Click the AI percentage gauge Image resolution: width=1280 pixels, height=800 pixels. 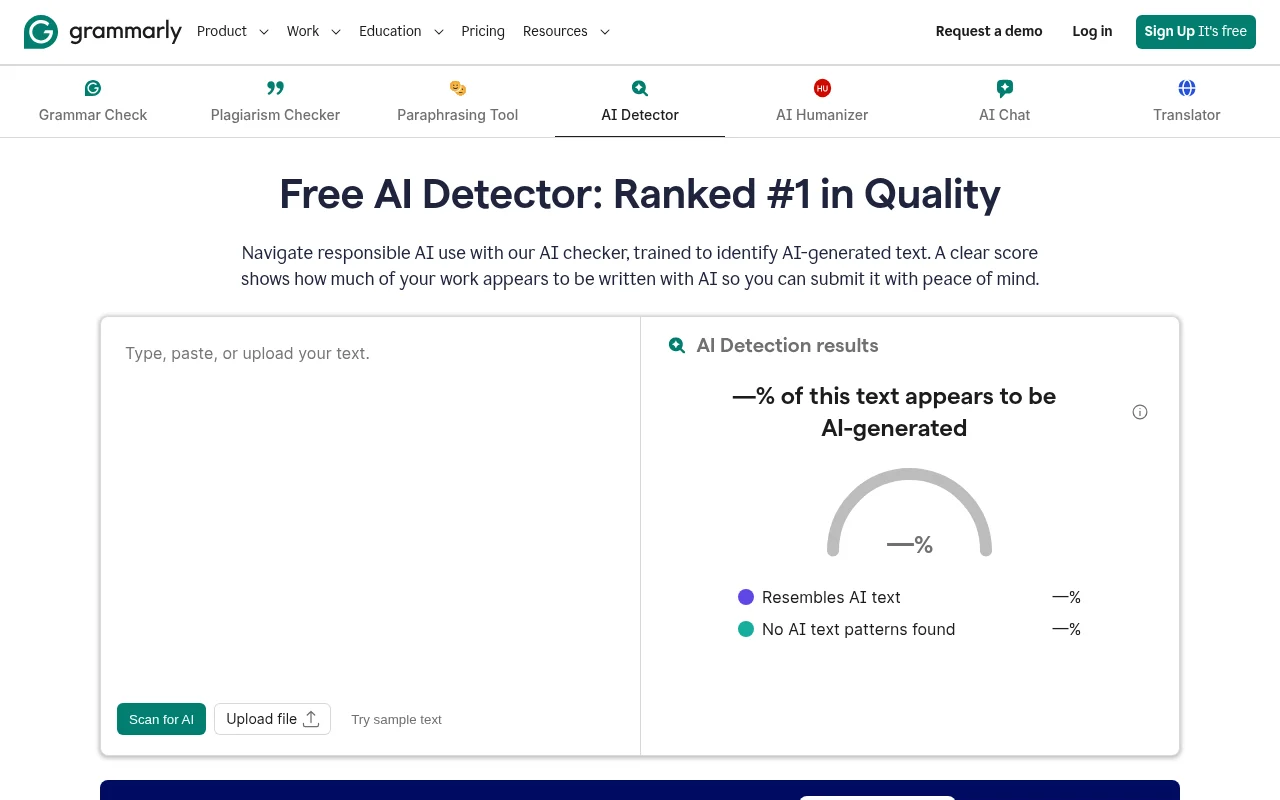tap(909, 513)
